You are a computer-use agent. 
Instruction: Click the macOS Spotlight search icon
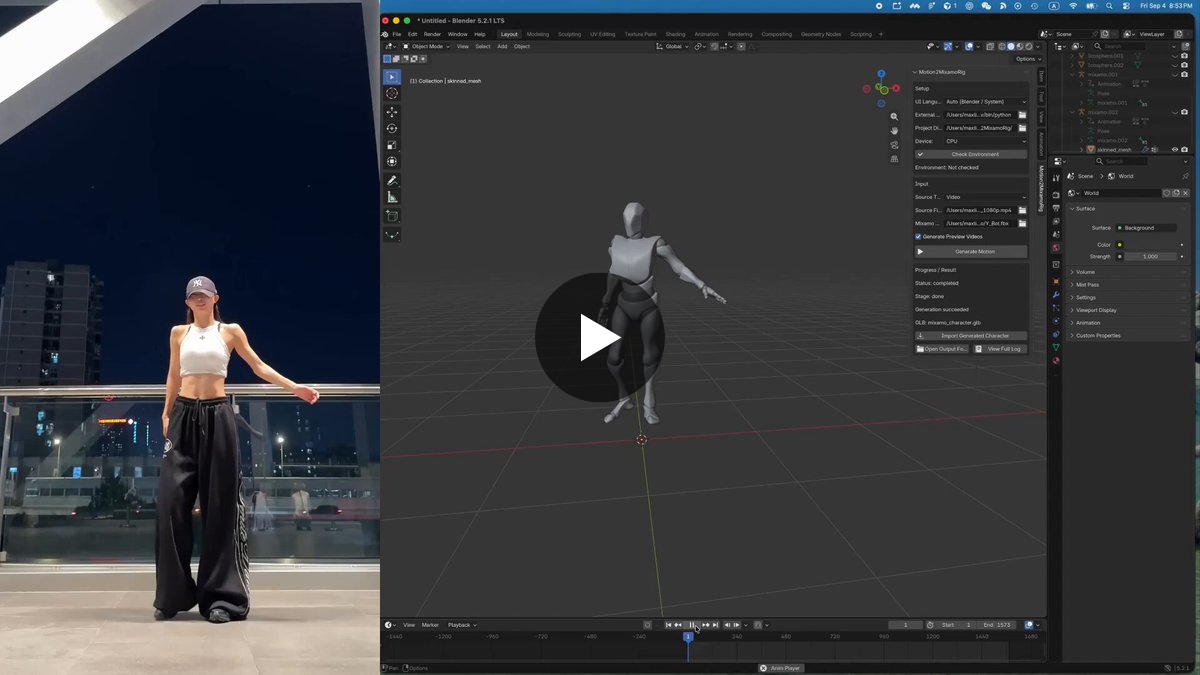click(x=1109, y=6)
